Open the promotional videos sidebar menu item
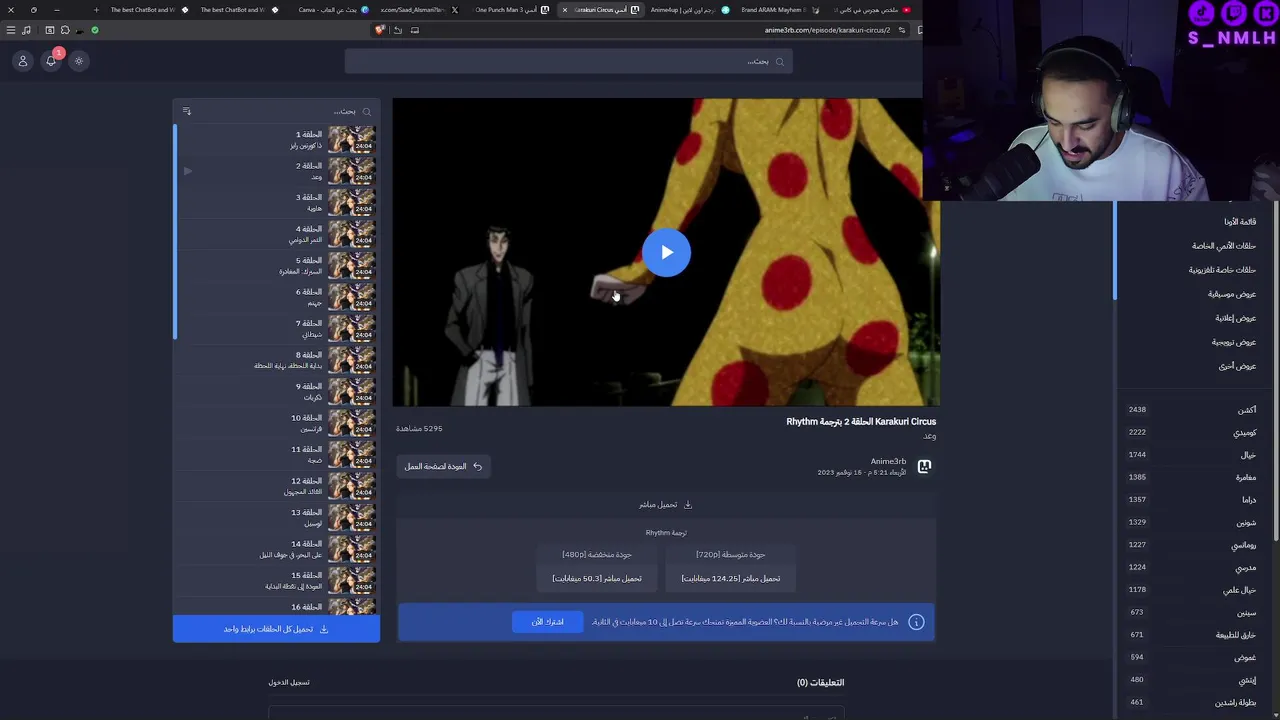The width and height of the screenshot is (1280, 720). [x=1234, y=342]
